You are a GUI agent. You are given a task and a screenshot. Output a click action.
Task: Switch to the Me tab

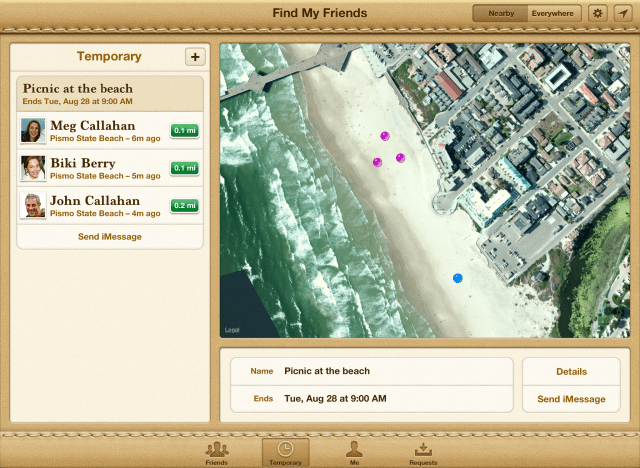click(x=353, y=453)
